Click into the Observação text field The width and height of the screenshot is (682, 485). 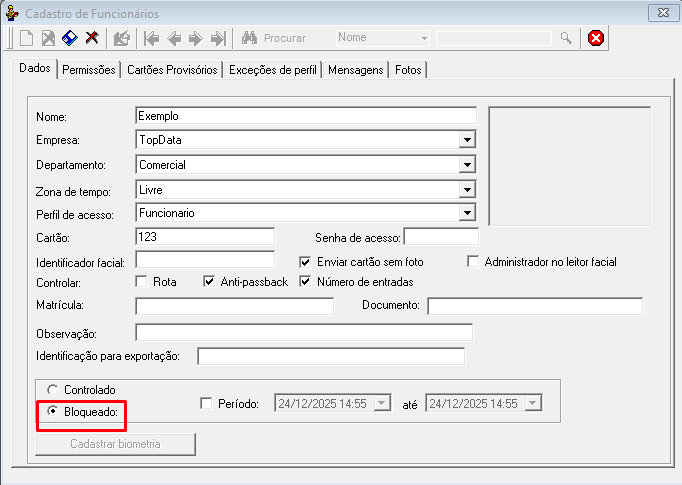click(303, 332)
